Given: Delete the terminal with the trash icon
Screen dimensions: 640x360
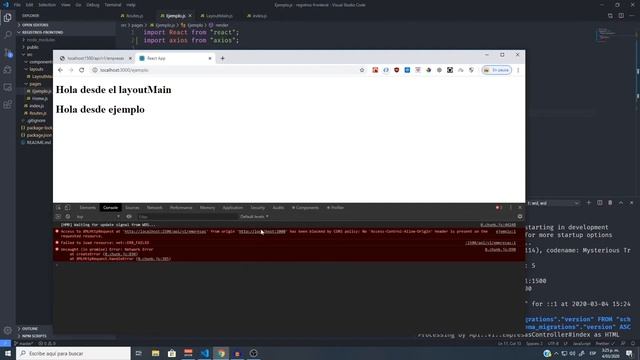Looking at the screenshot, I should click(610, 203).
